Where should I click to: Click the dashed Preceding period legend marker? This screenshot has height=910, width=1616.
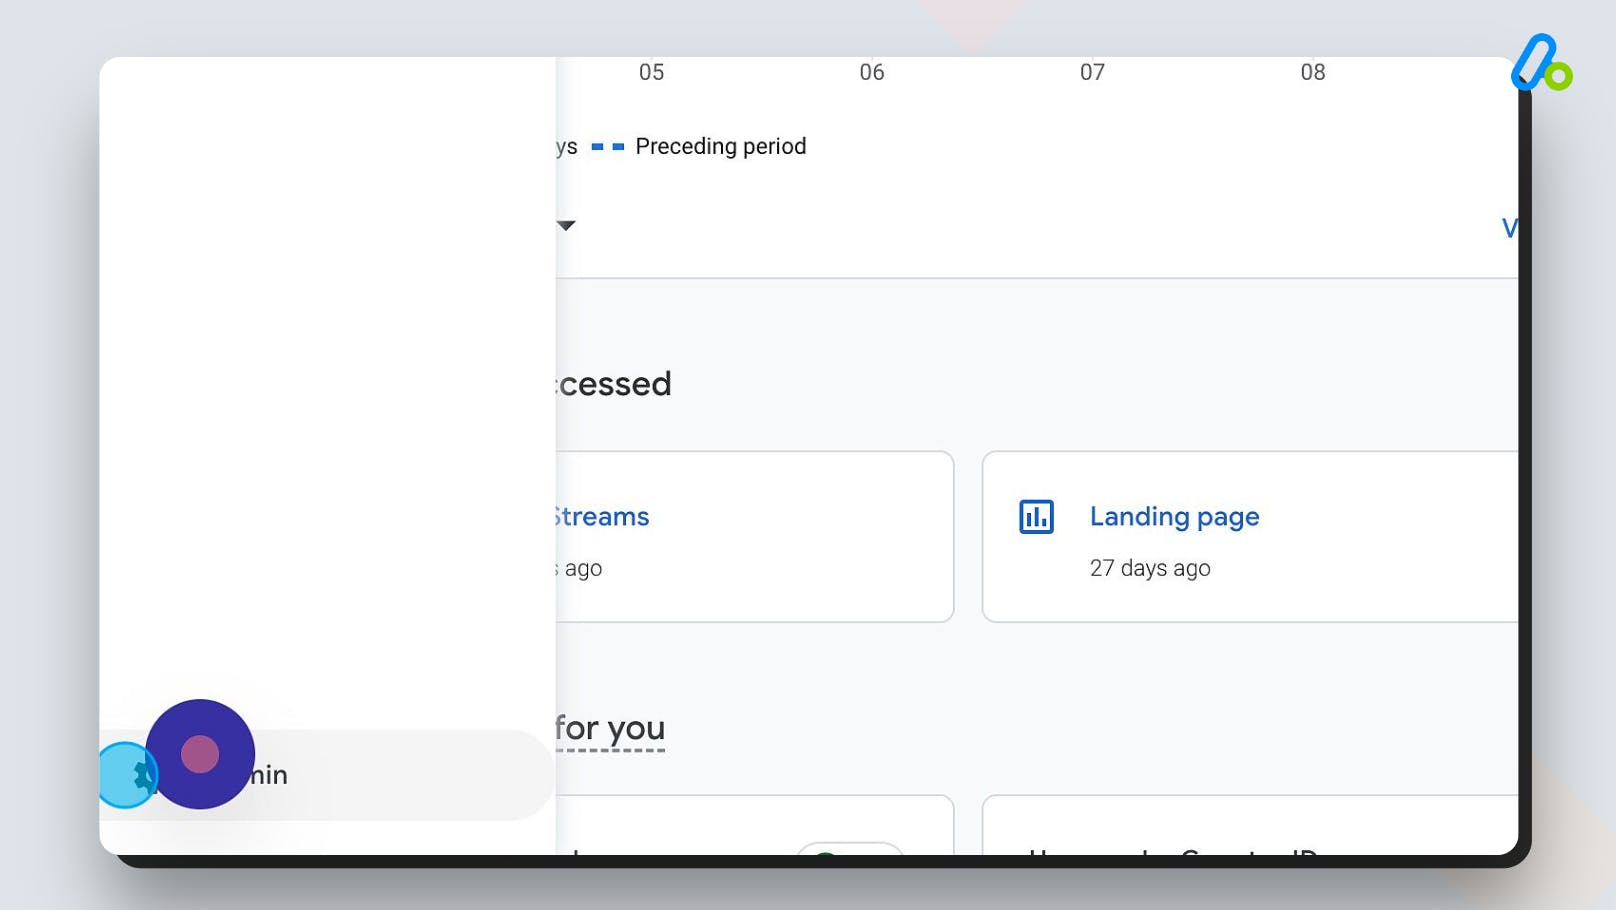pyautogui.click(x=608, y=147)
